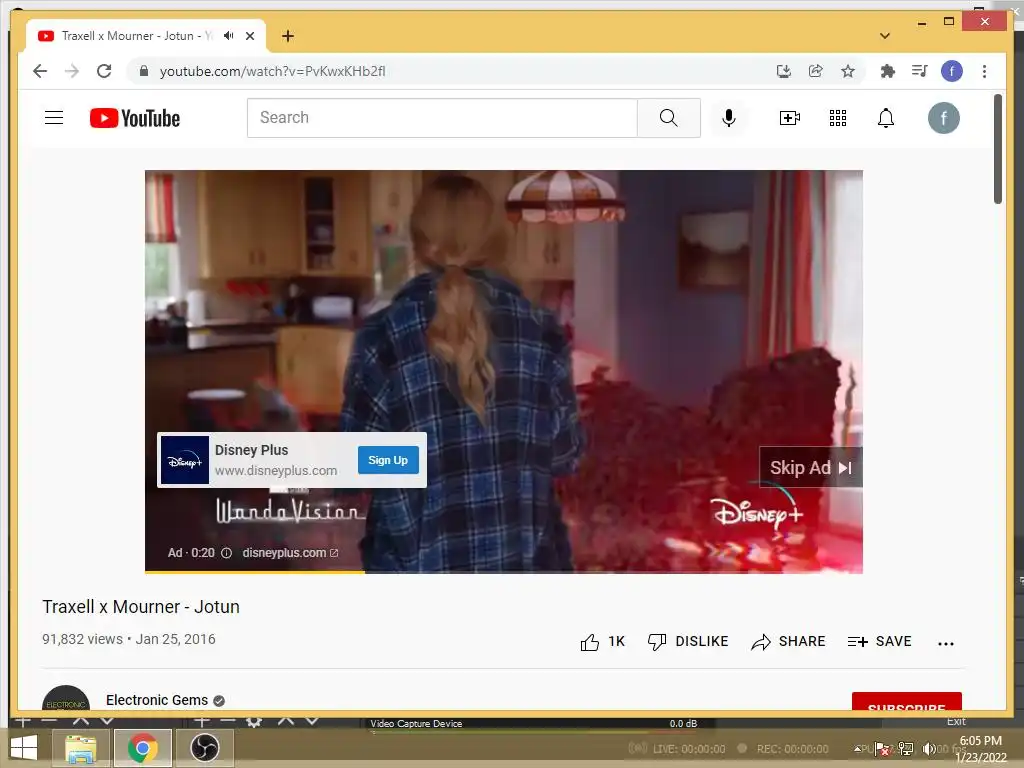Click the install app icon in address bar
The width and height of the screenshot is (1024, 768).
784,71
